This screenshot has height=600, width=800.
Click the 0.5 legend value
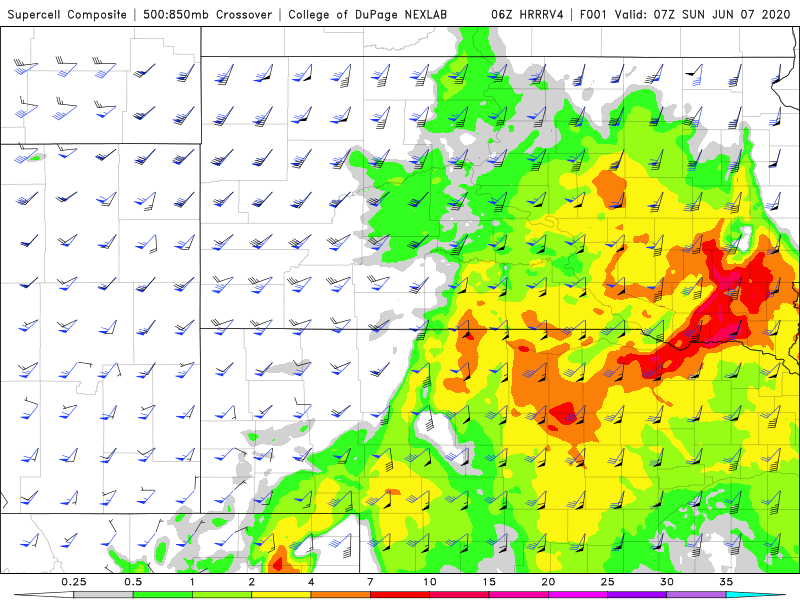[x=133, y=582]
